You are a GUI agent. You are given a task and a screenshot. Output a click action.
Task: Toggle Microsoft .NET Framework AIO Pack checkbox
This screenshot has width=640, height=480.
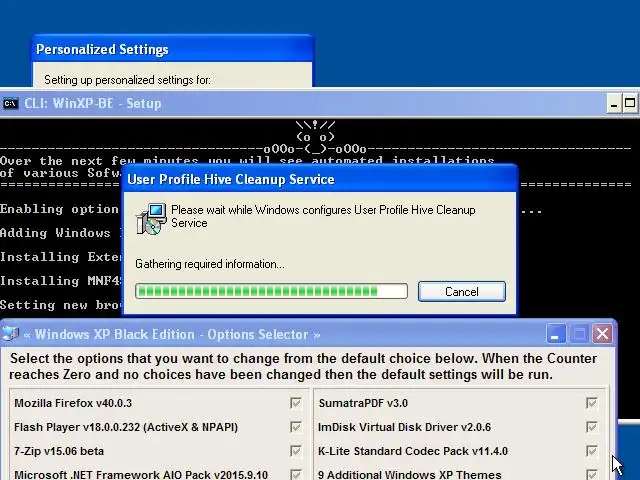click(296, 474)
